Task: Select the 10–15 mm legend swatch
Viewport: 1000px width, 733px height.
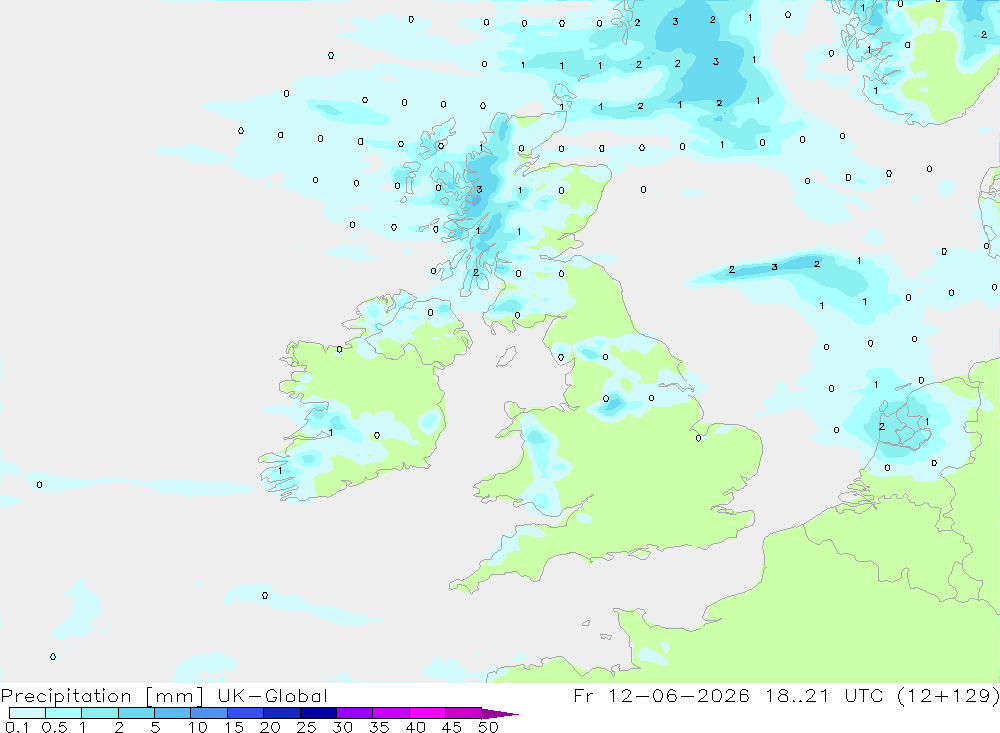Action: click(x=209, y=713)
